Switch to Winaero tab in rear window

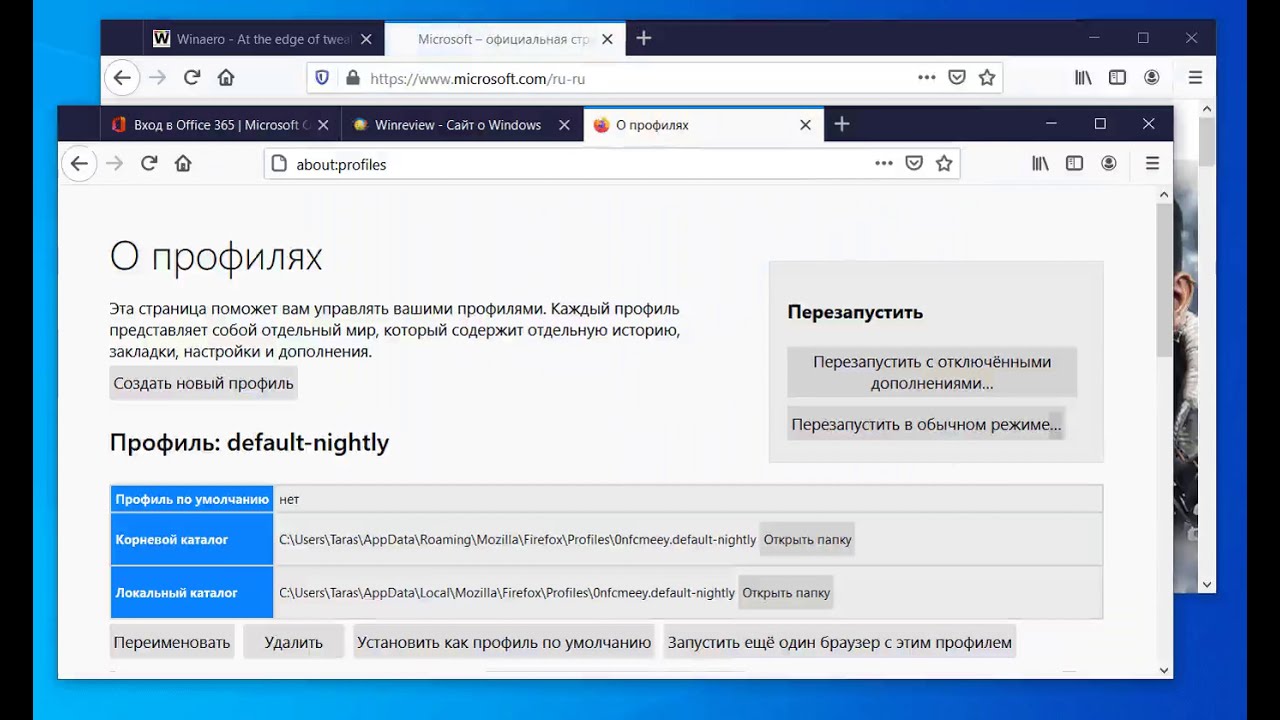click(264, 39)
